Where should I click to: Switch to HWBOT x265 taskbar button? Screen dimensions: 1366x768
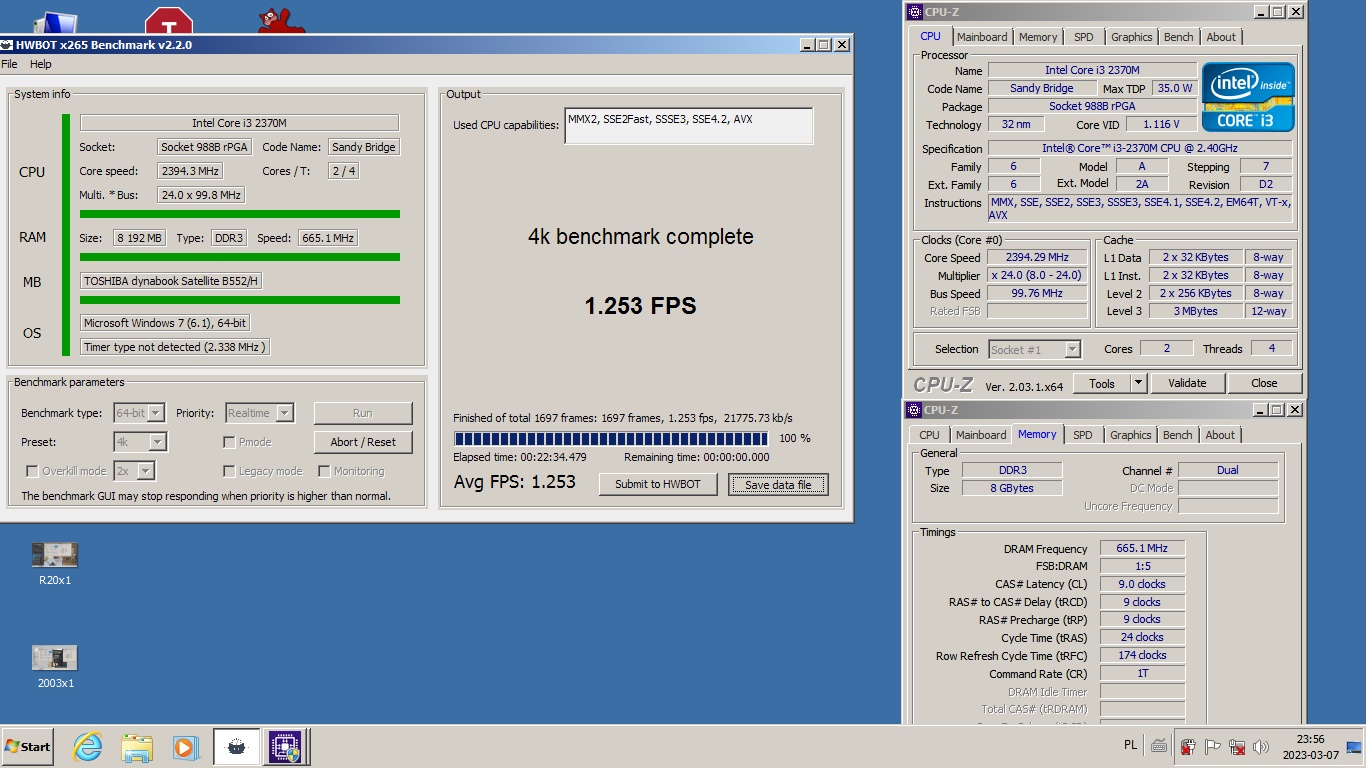236,746
